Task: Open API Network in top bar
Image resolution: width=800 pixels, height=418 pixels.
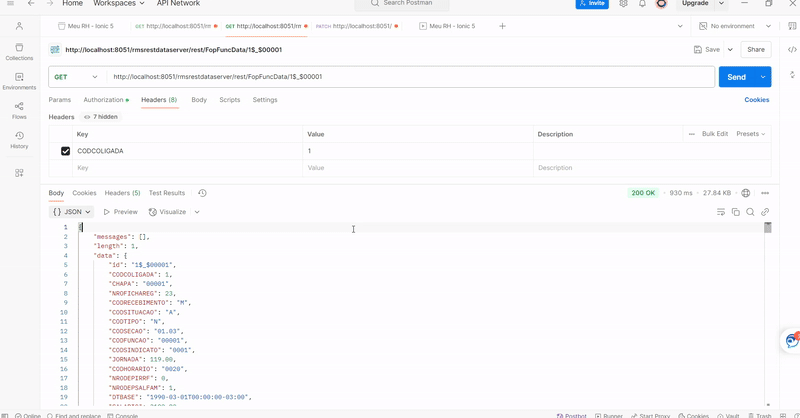Action: [x=179, y=3]
